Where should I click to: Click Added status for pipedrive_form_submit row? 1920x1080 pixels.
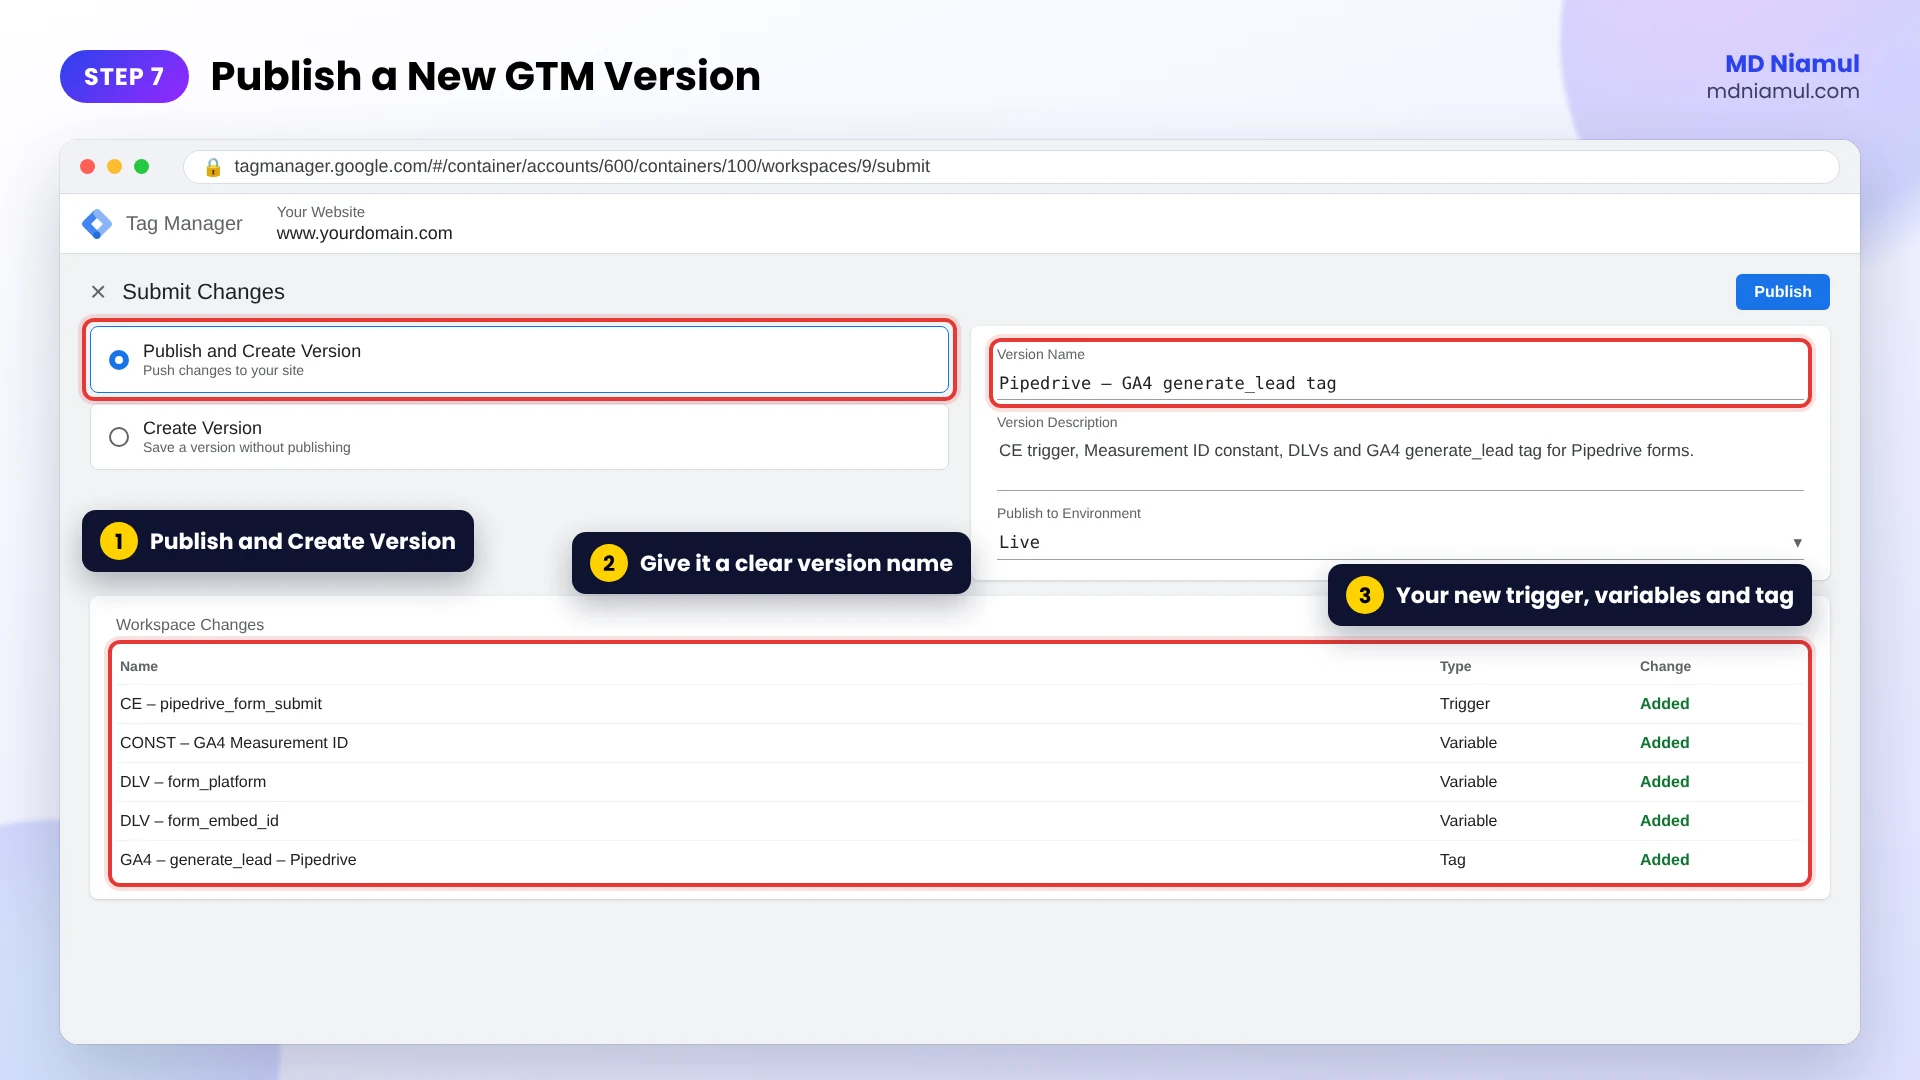(x=1665, y=704)
